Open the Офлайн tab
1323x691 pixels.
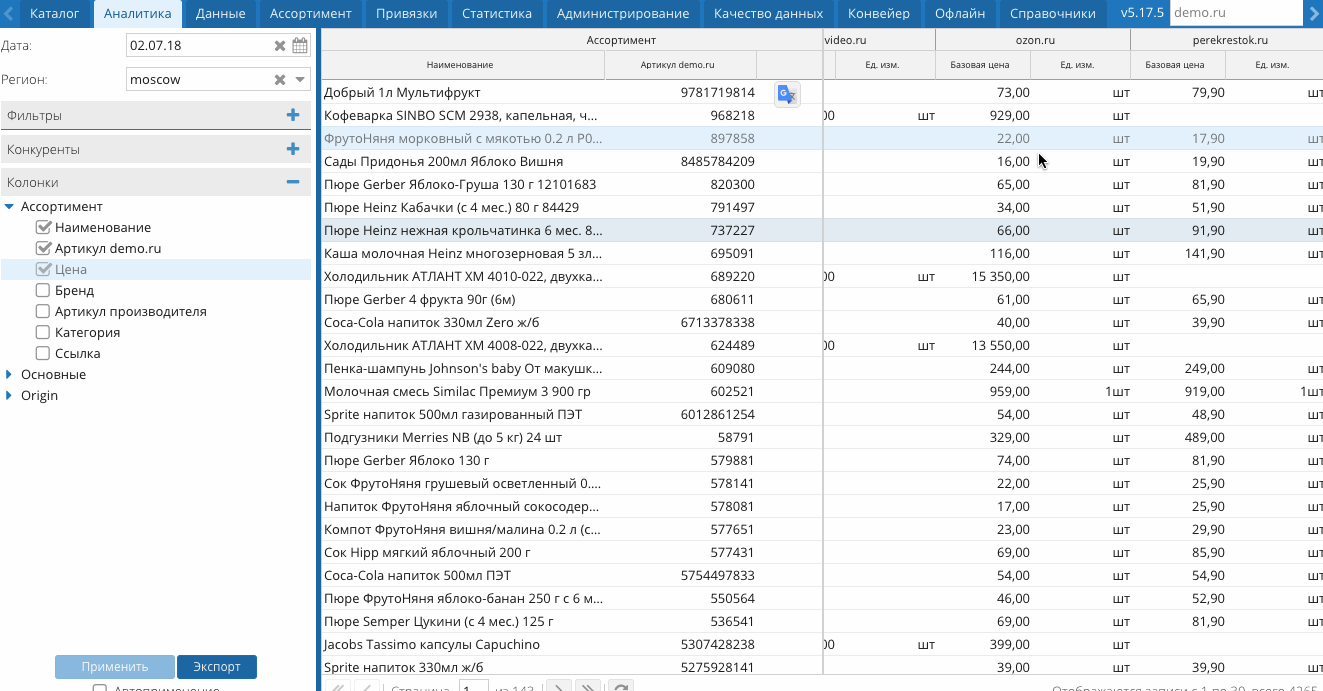click(960, 14)
